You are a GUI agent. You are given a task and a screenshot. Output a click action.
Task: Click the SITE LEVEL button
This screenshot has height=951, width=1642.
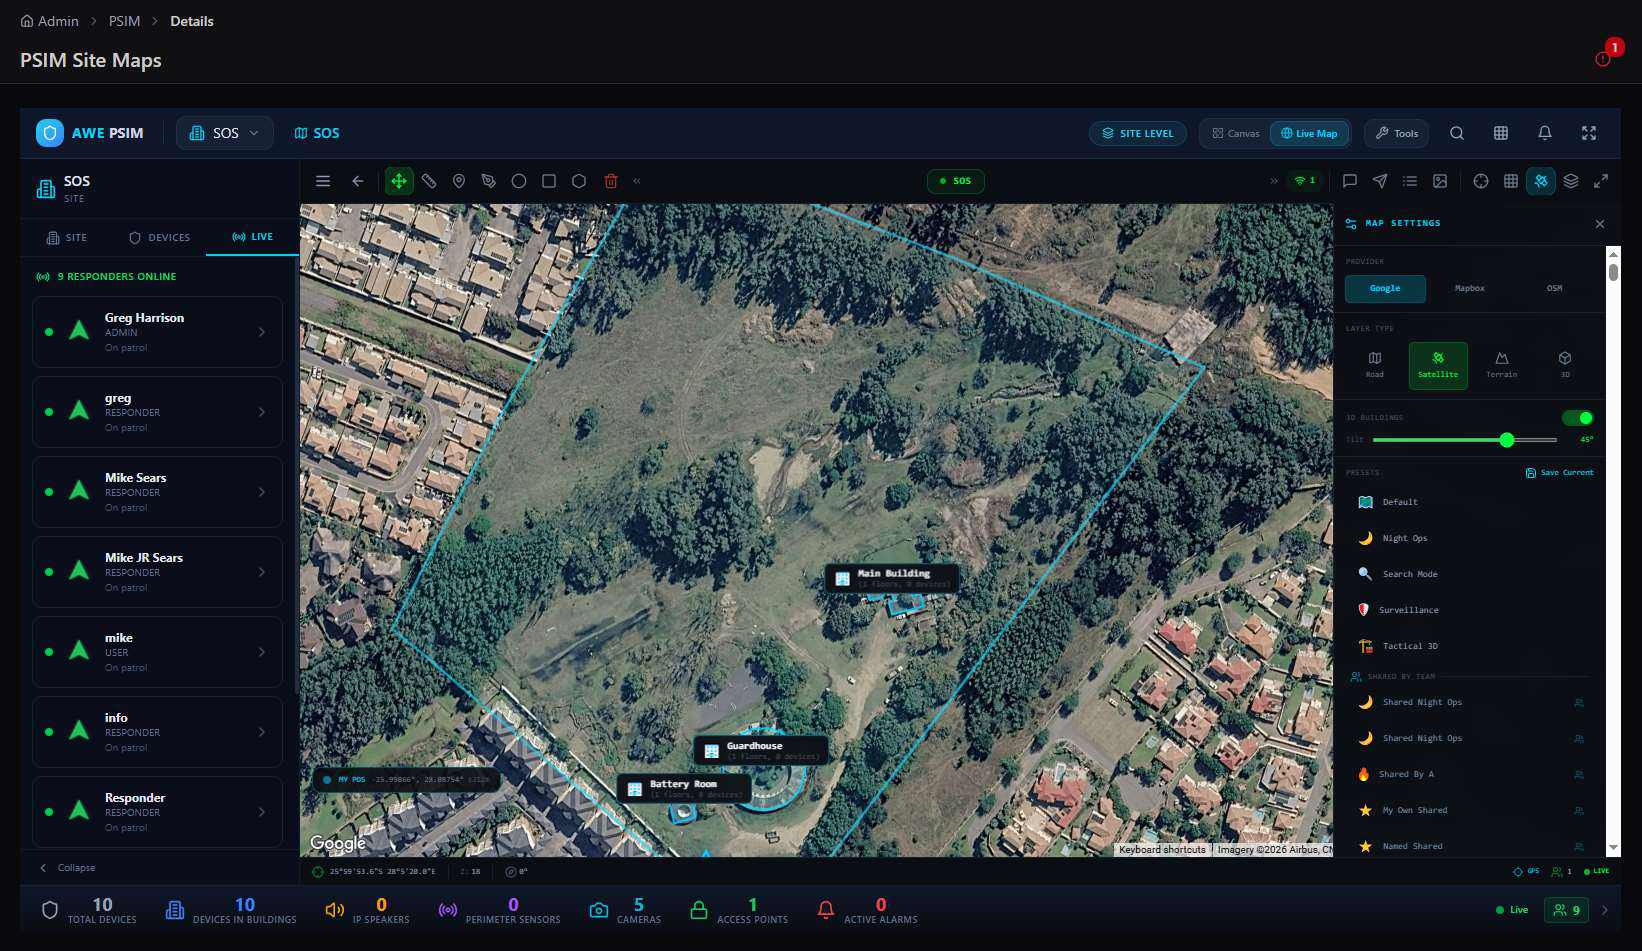tap(1138, 133)
